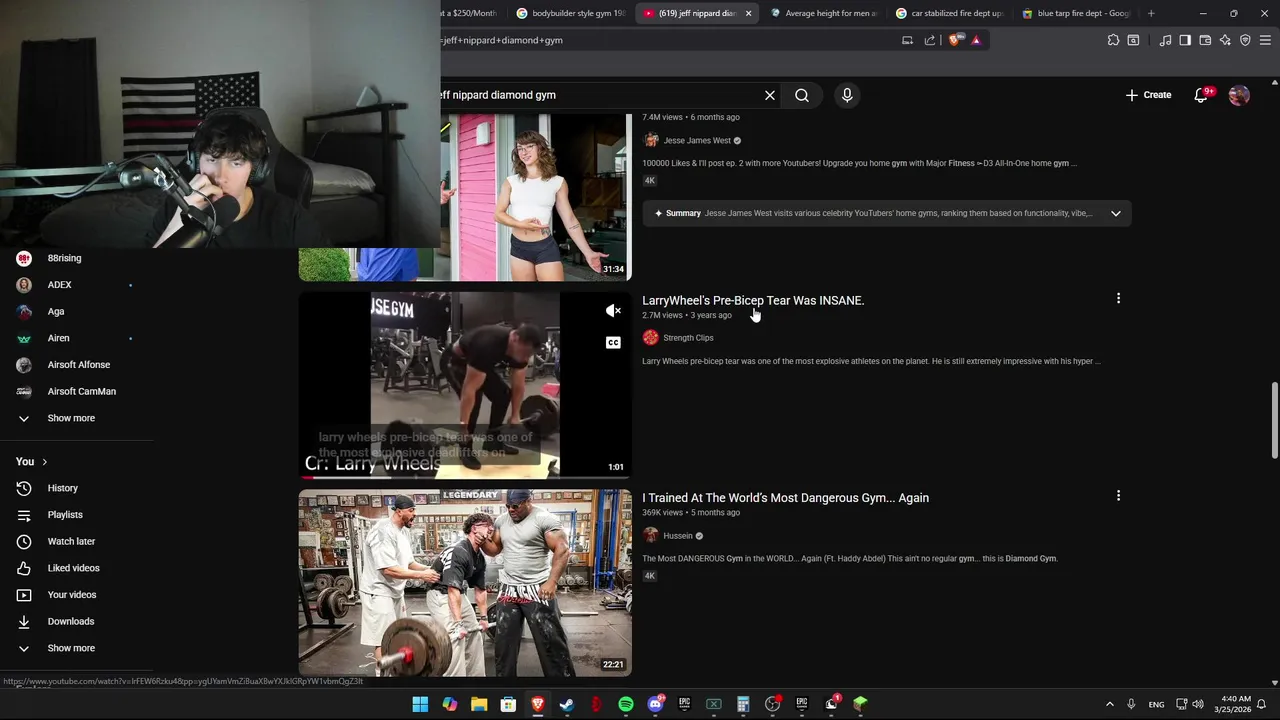Open the 88rising subscription channel
This screenshot has width=1280, height=720.
(x=64, y=258)
